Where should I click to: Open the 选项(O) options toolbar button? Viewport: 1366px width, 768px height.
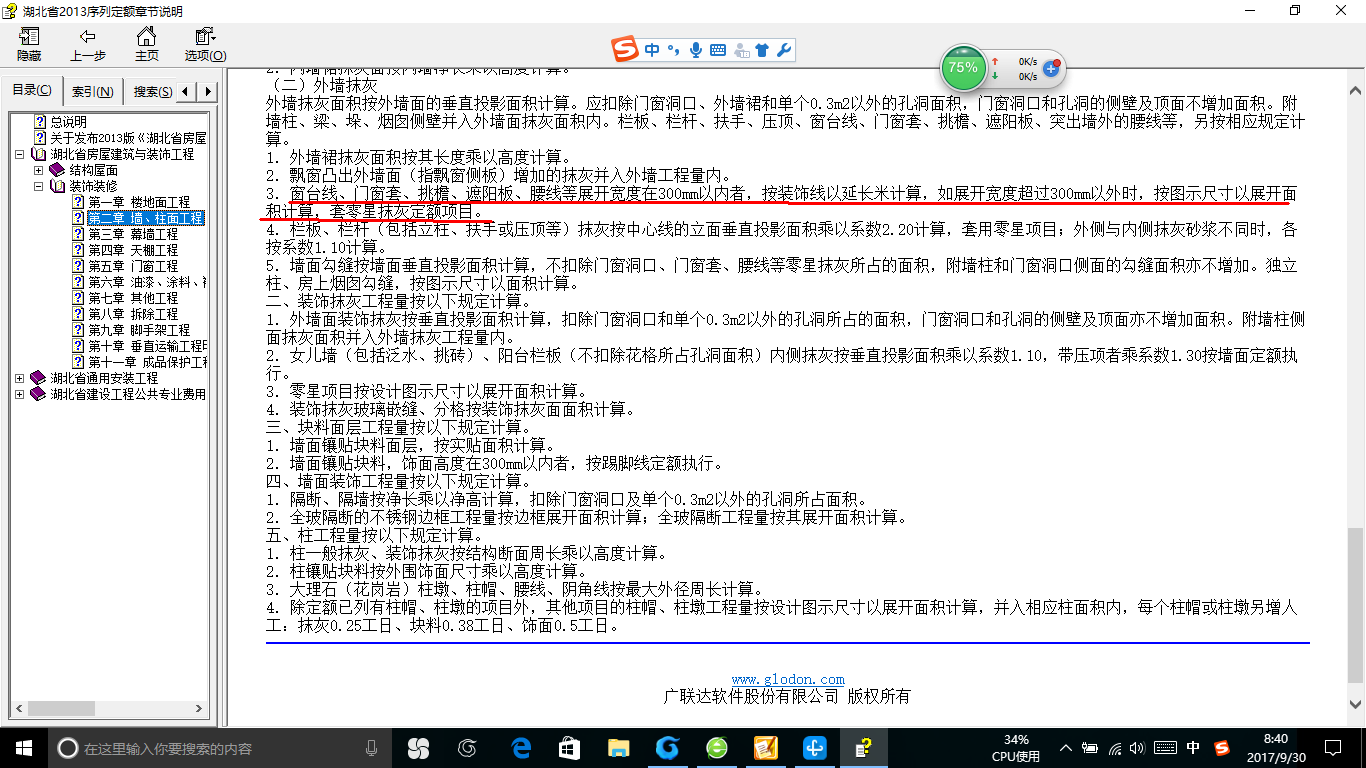coord(205,45)
